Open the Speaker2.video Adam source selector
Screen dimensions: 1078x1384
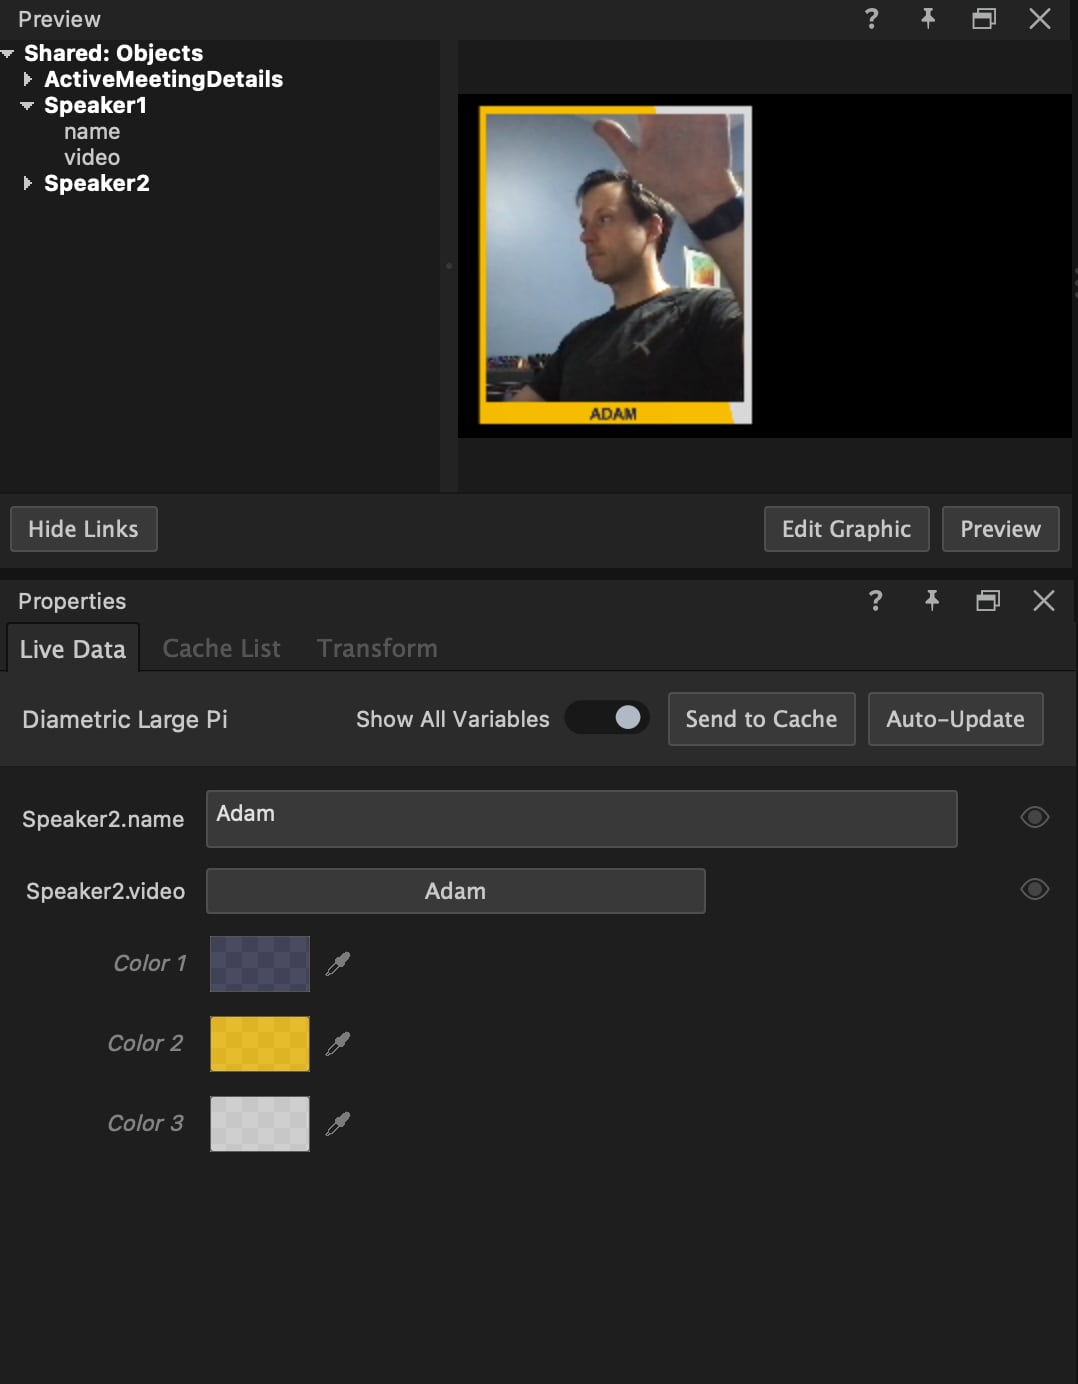pos(456,891)
